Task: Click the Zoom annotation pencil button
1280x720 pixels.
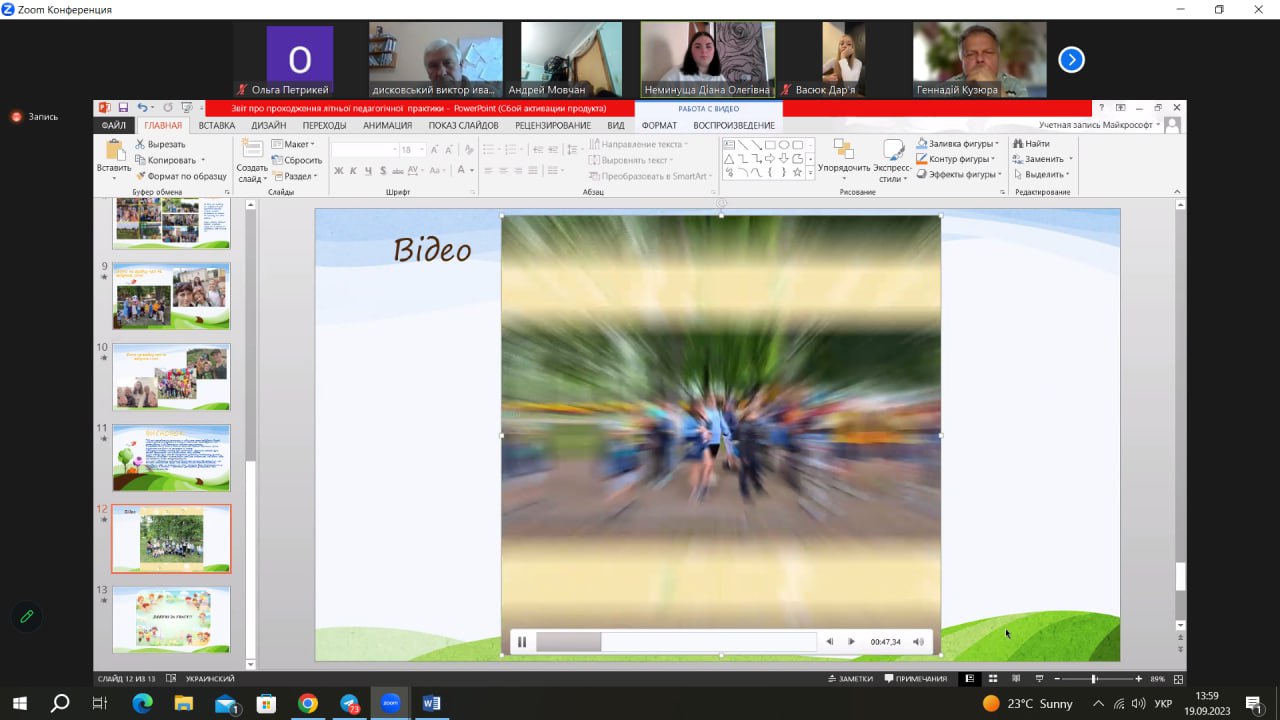Action: pyautogui.click(x=27, y=617)
